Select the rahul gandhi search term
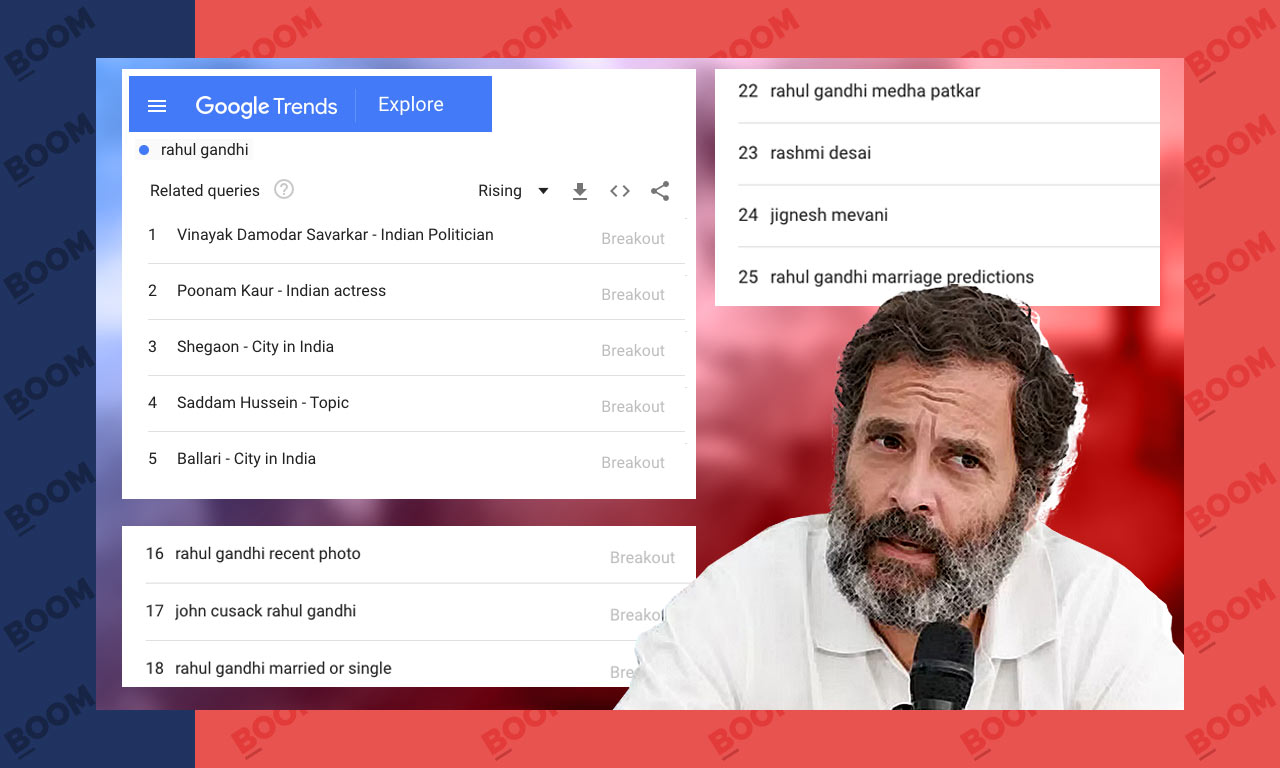The width and height of the screenshot is (1280, 768). point(204,150)
